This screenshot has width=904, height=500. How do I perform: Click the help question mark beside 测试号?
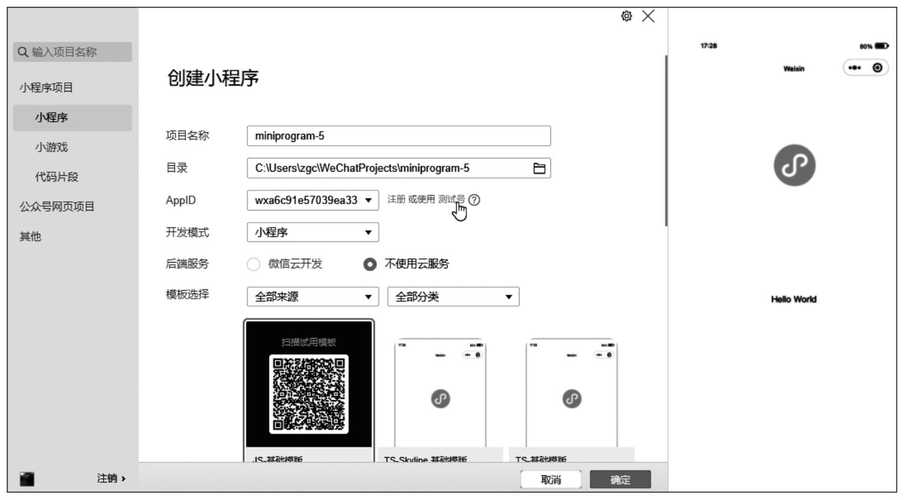pyautogui.click(x=474, y=200)
